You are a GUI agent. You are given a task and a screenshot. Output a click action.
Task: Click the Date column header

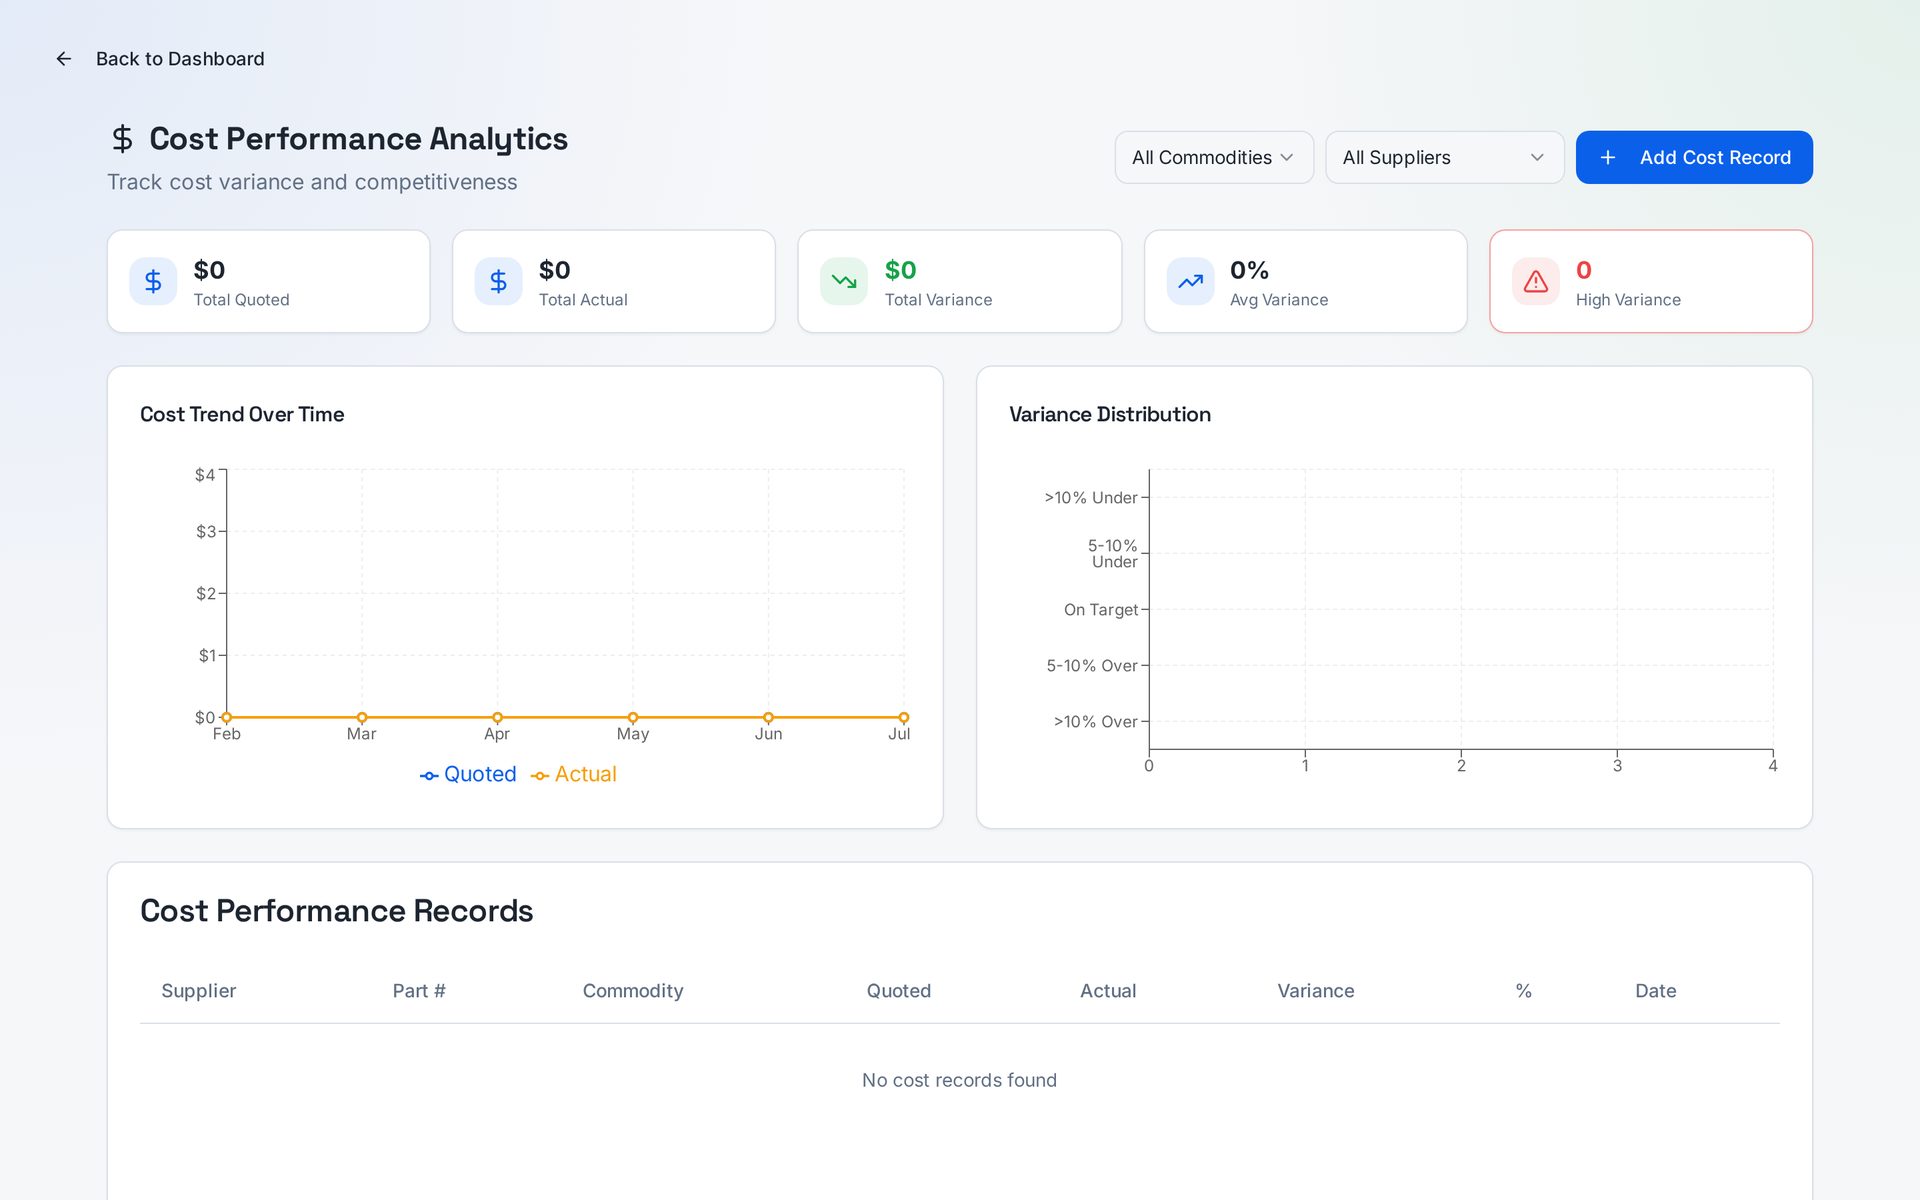[1656, 991]
